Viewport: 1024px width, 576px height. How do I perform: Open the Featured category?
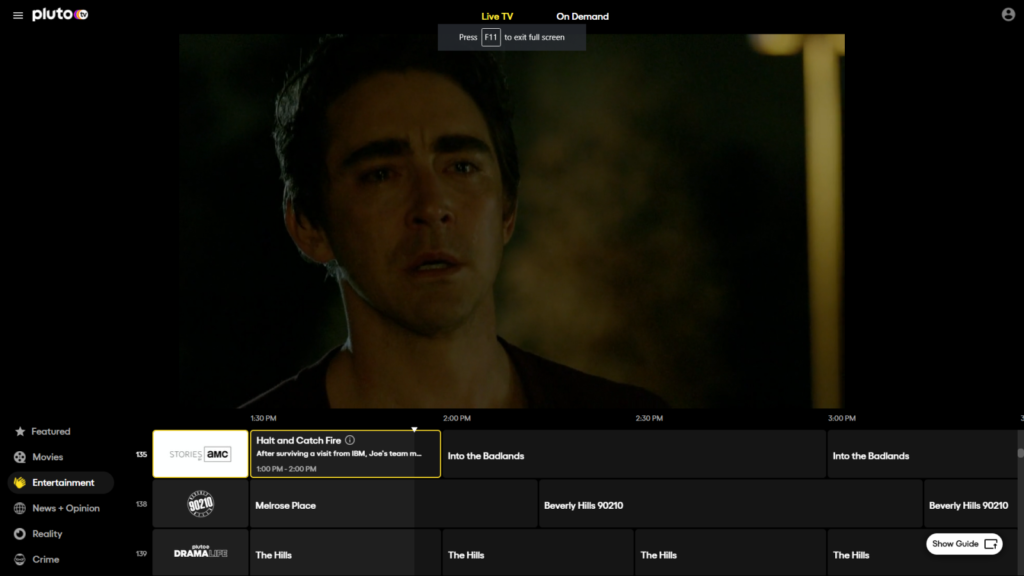click(x=51, y=432)
